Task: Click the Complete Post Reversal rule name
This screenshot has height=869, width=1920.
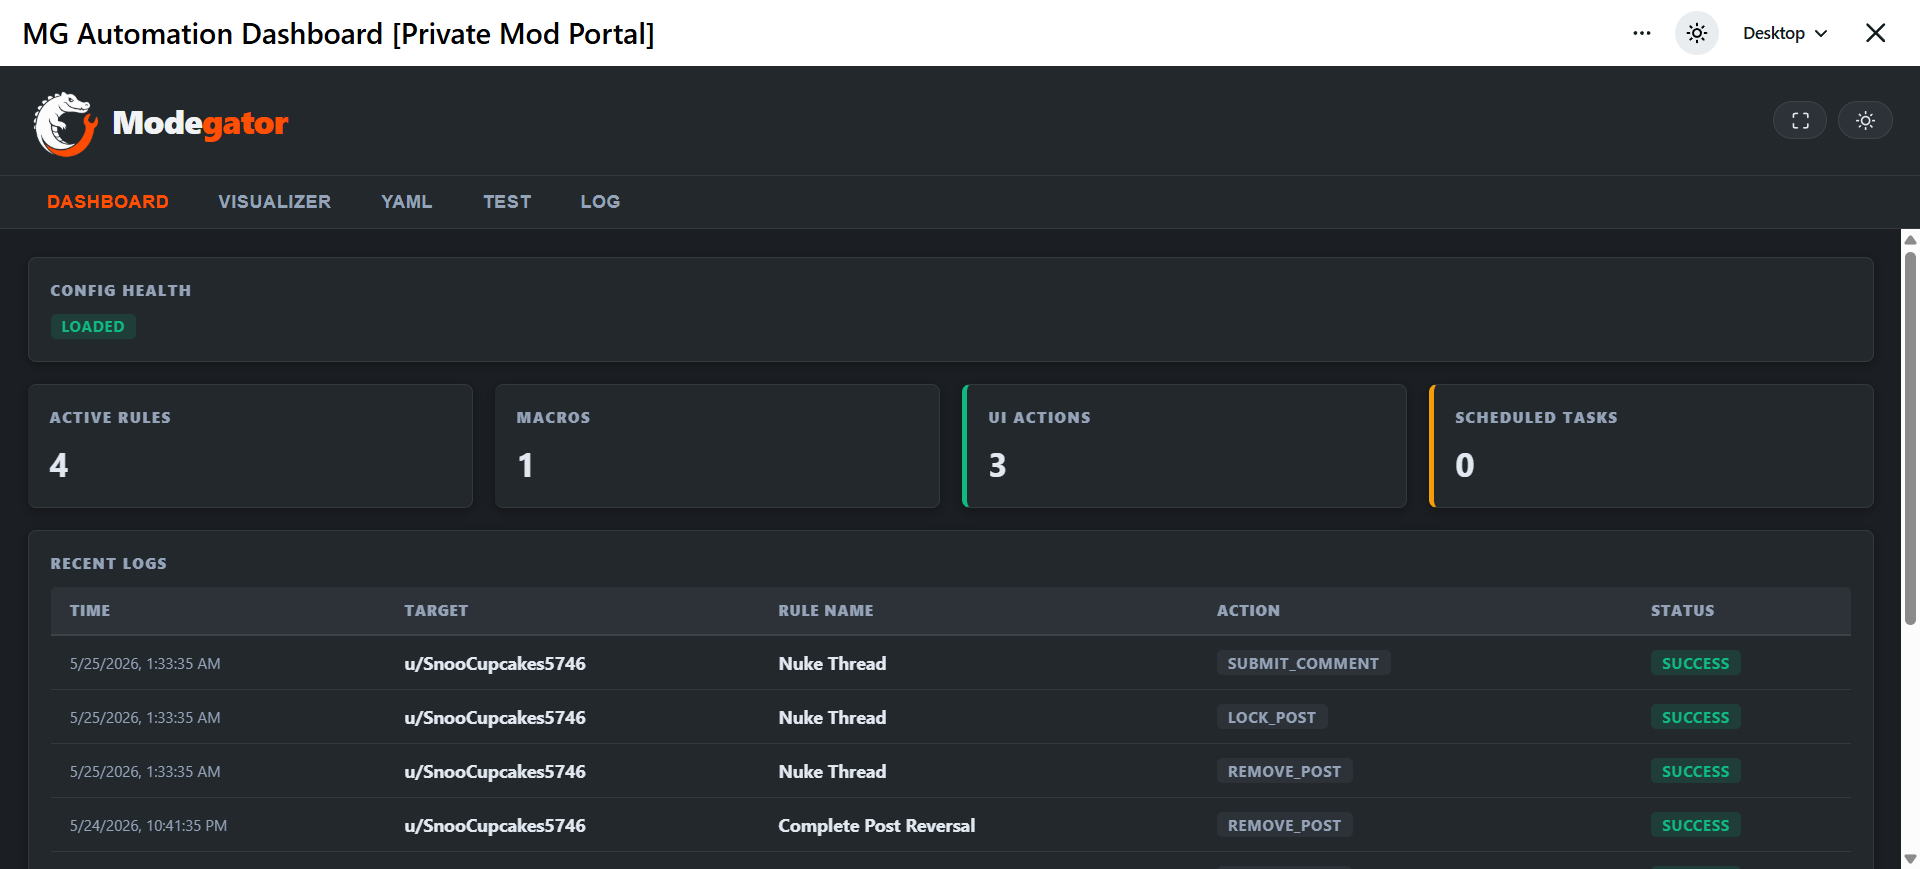Action: 877,825
